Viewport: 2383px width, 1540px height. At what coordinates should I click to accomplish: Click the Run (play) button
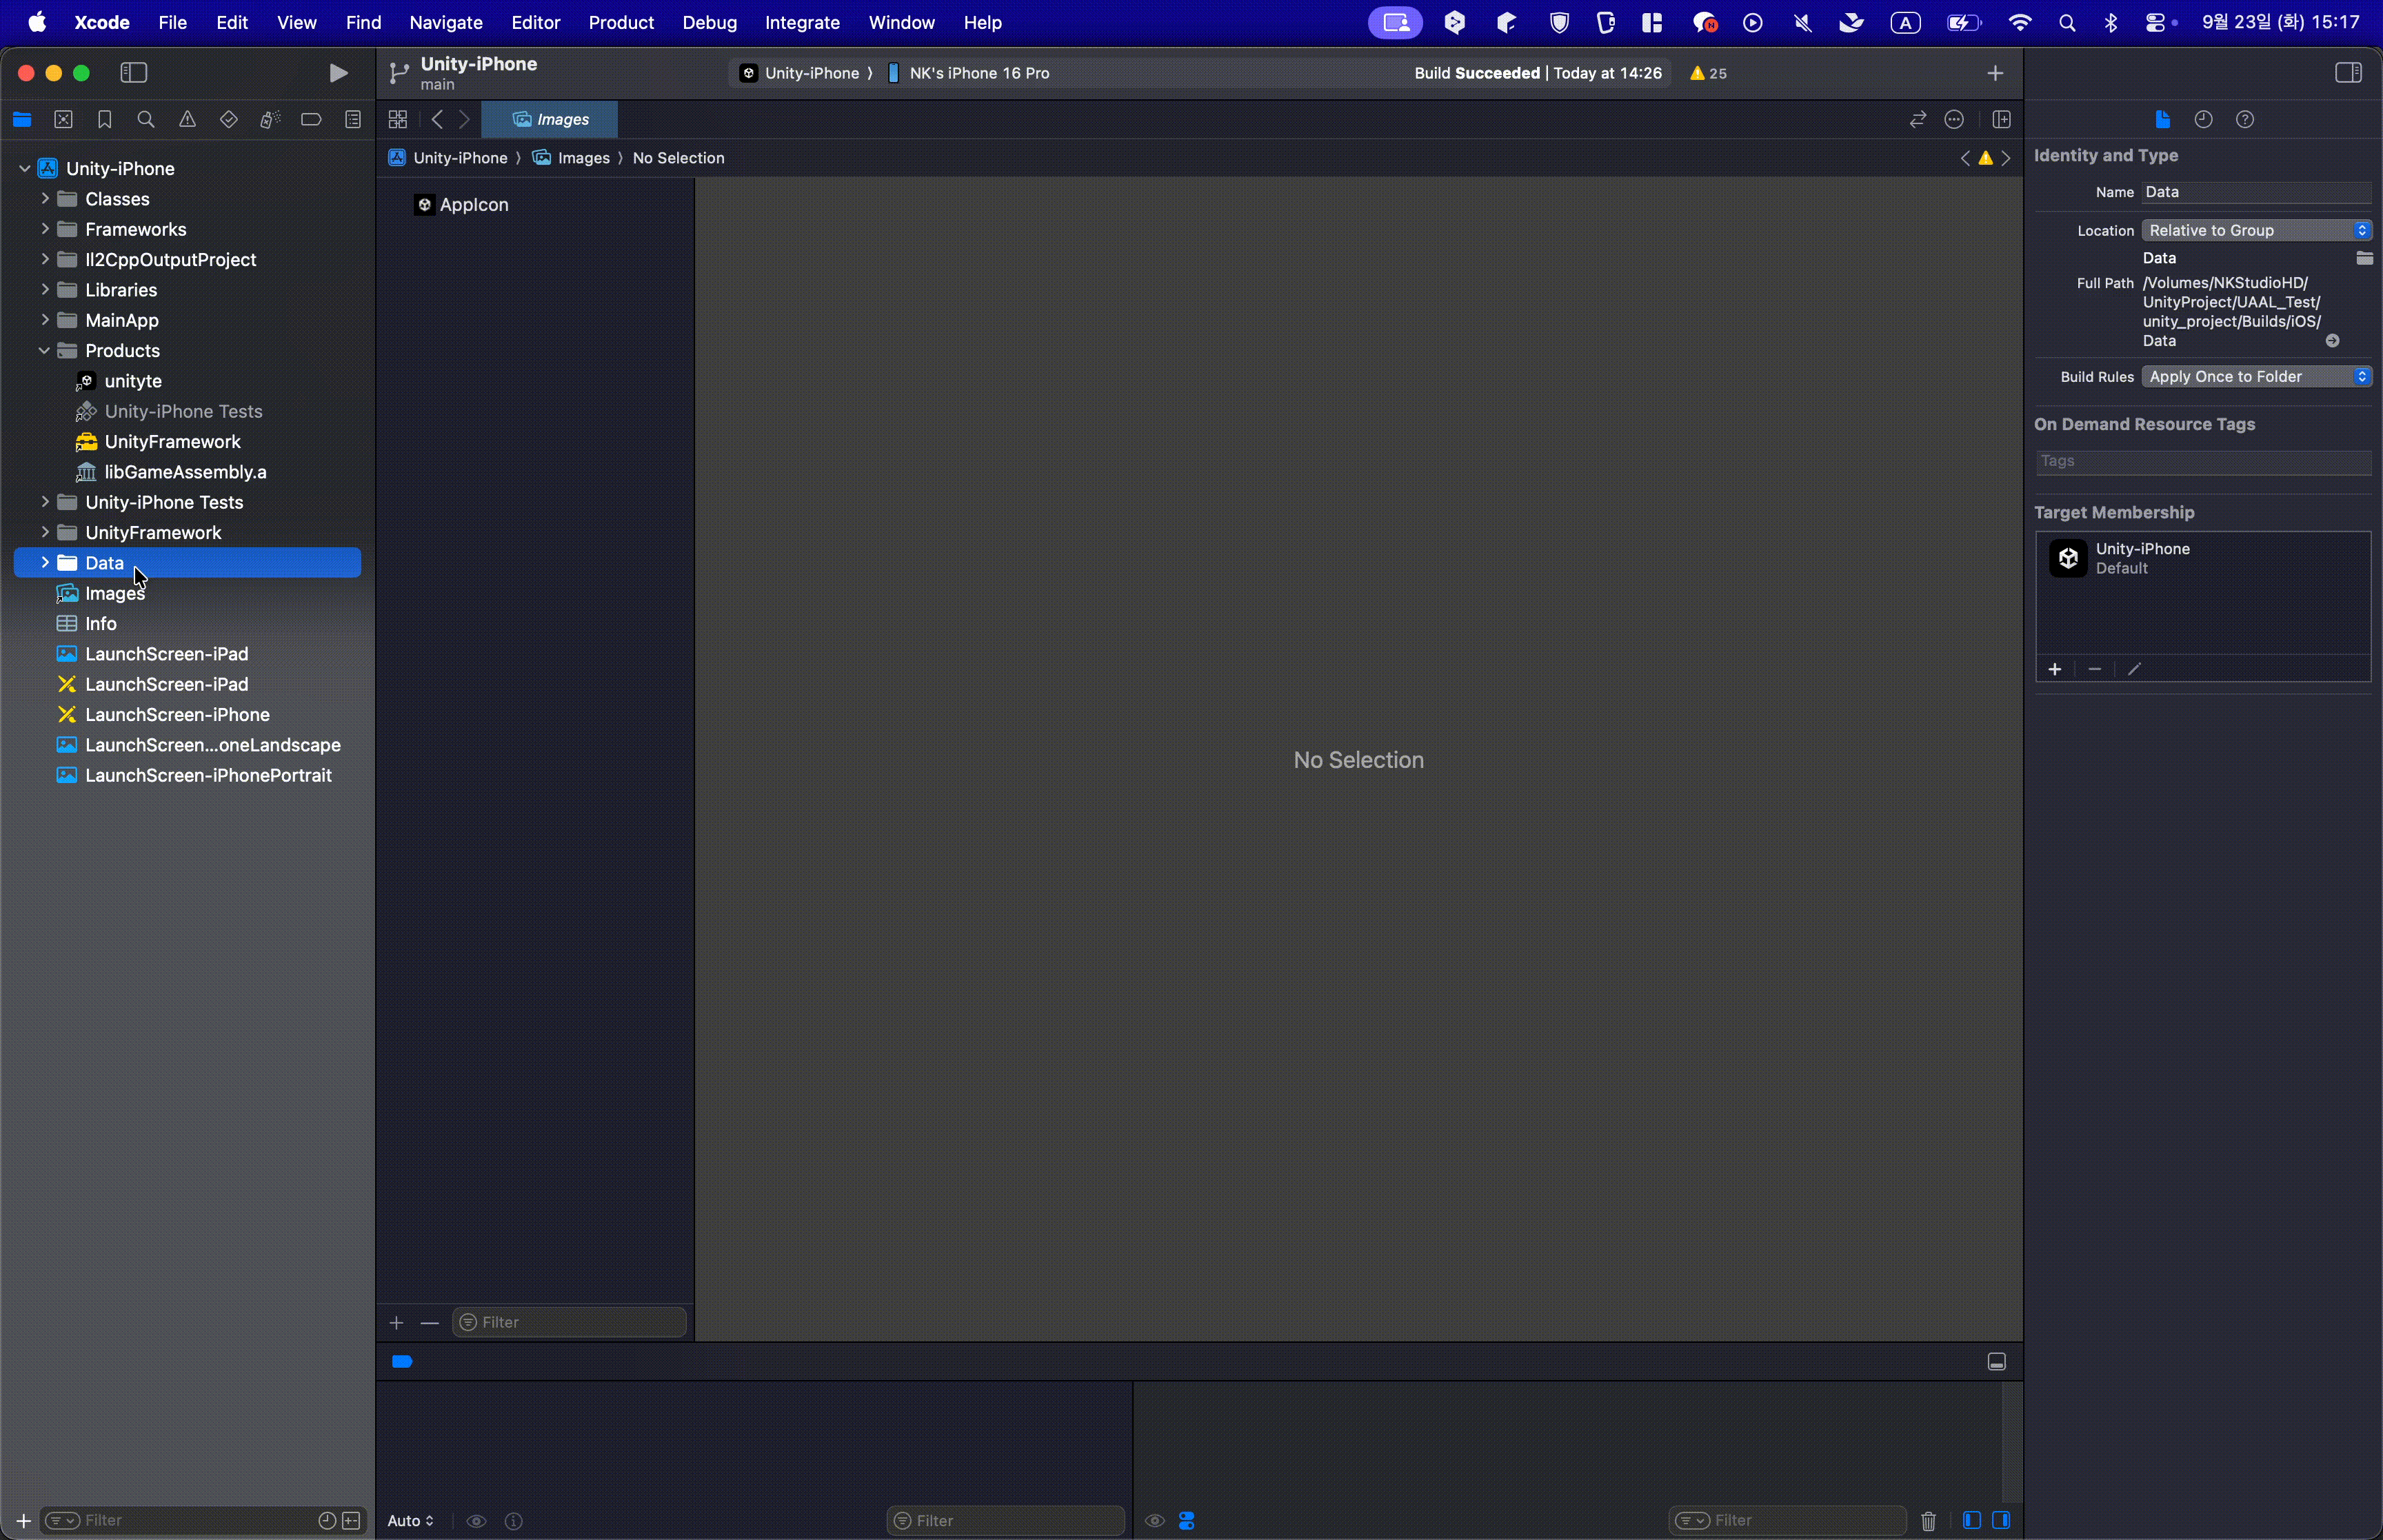pos(338,73)
